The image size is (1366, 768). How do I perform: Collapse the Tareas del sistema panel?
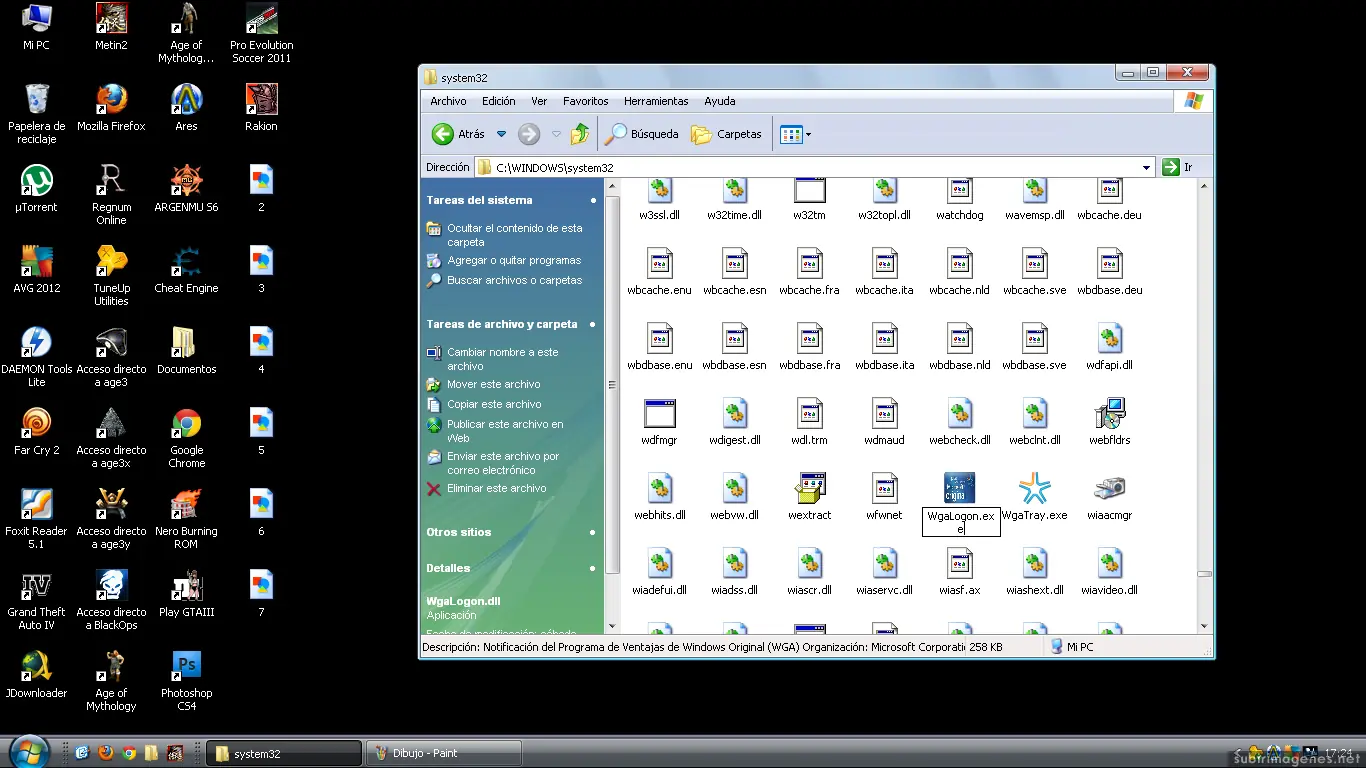[593, 200]
